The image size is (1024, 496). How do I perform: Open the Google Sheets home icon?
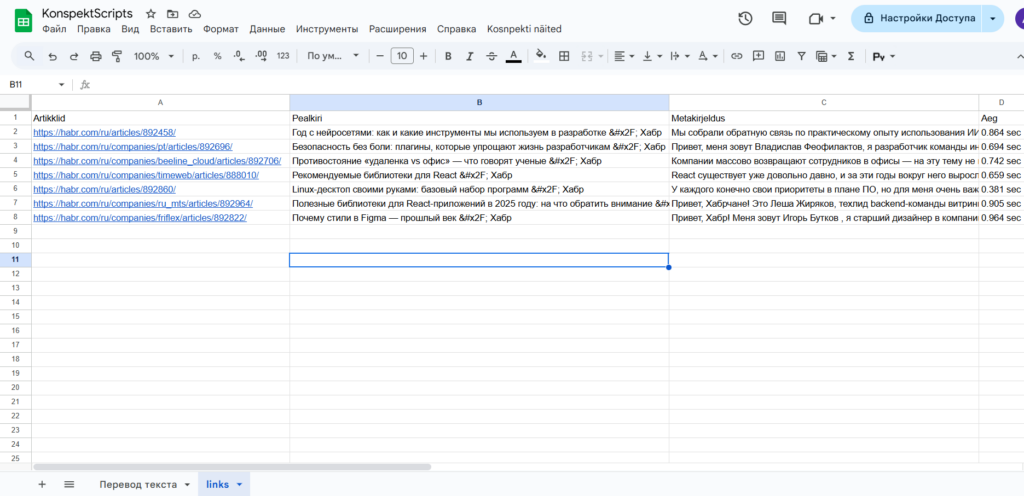23,21
